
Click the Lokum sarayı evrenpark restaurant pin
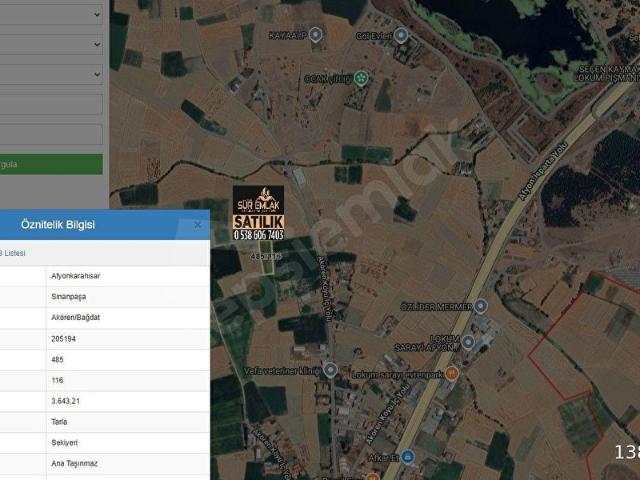tap(451, 373)
